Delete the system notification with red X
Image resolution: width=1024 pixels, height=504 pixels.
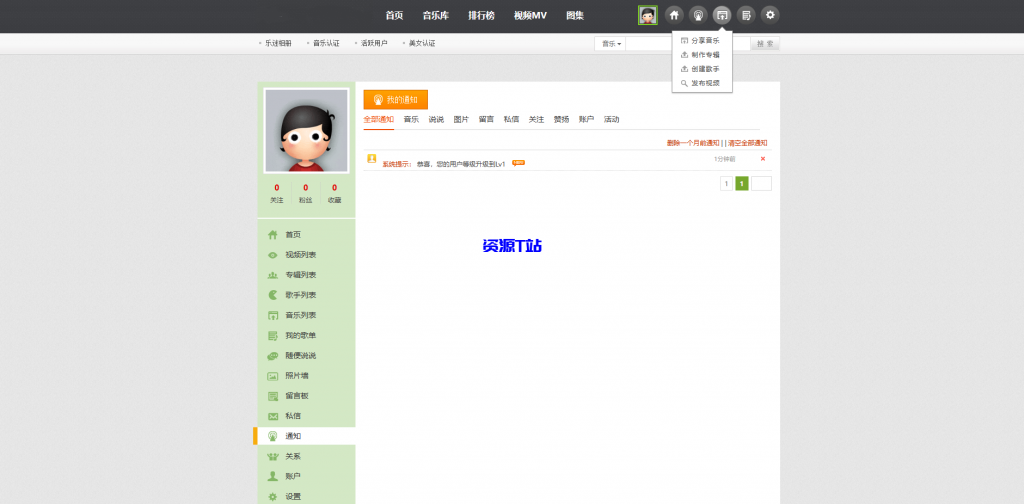tap(762, 159)
